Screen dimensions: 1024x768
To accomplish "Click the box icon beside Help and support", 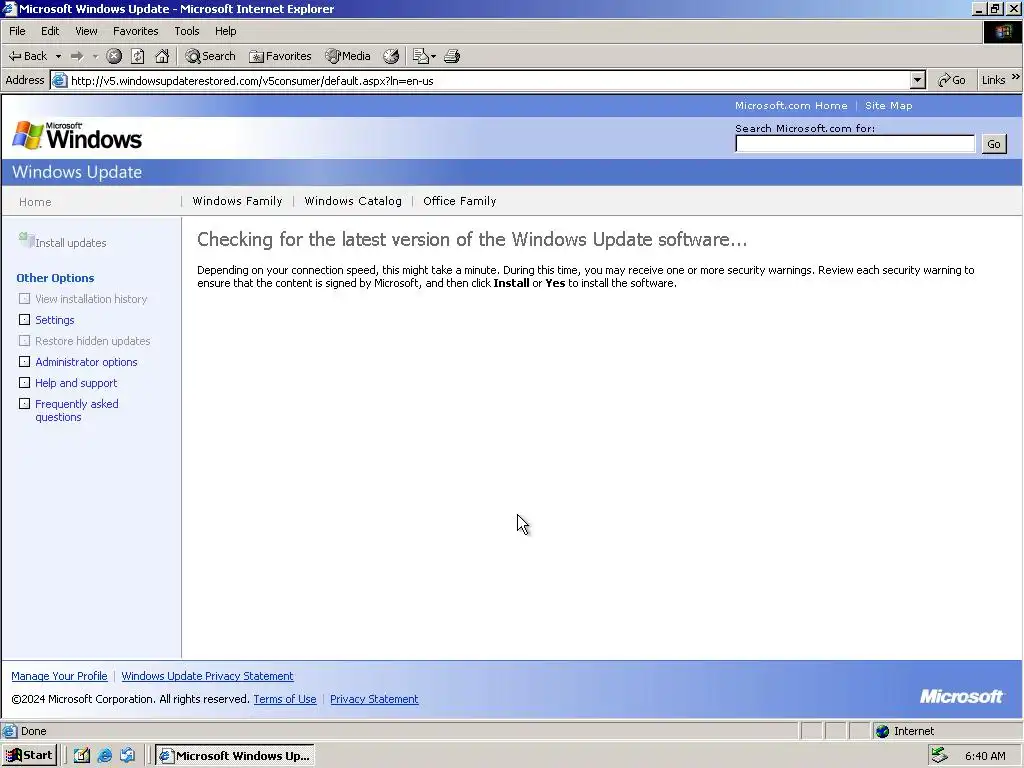I will click(24, 382).
